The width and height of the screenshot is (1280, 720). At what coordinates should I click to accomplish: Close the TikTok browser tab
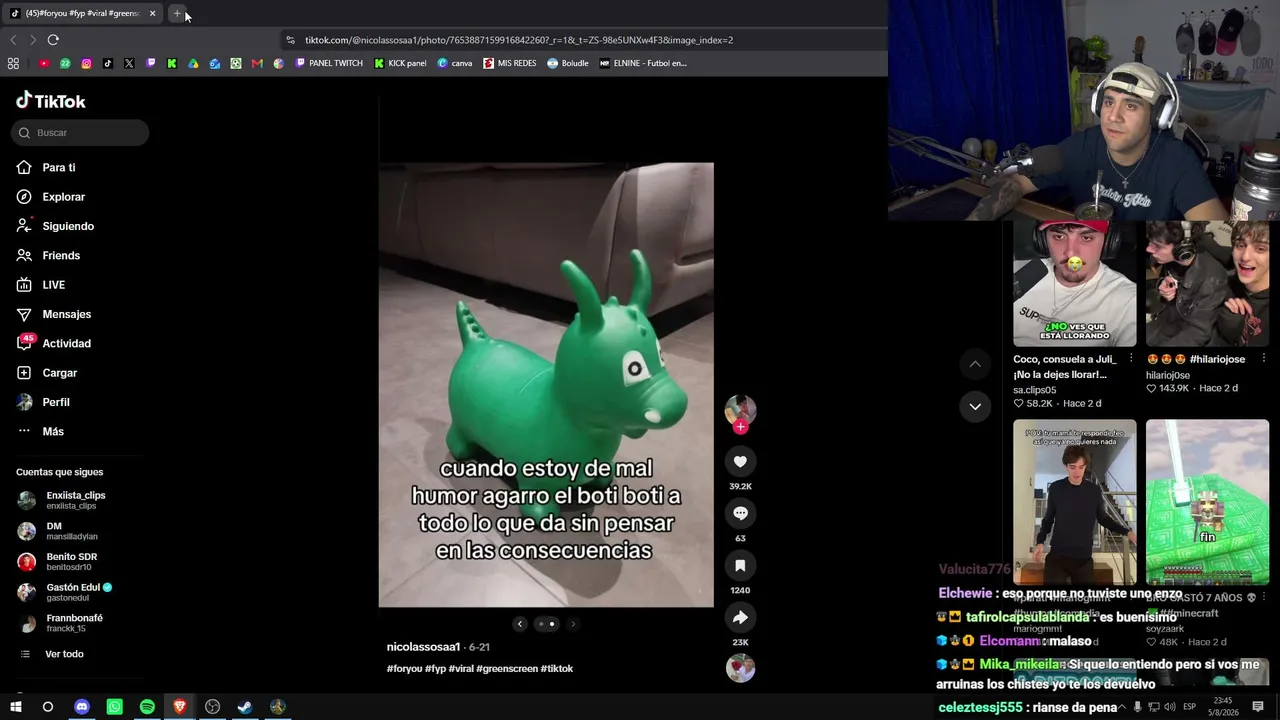pyautogui.click(x=153, y=13)
